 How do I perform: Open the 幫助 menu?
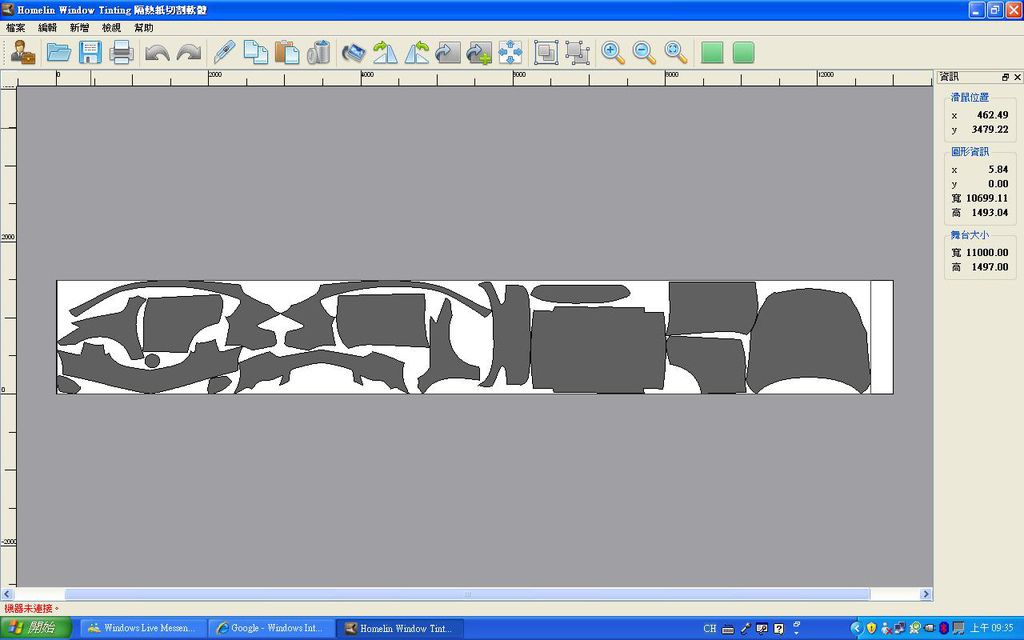pyautogui.click(x=144, y=27)
